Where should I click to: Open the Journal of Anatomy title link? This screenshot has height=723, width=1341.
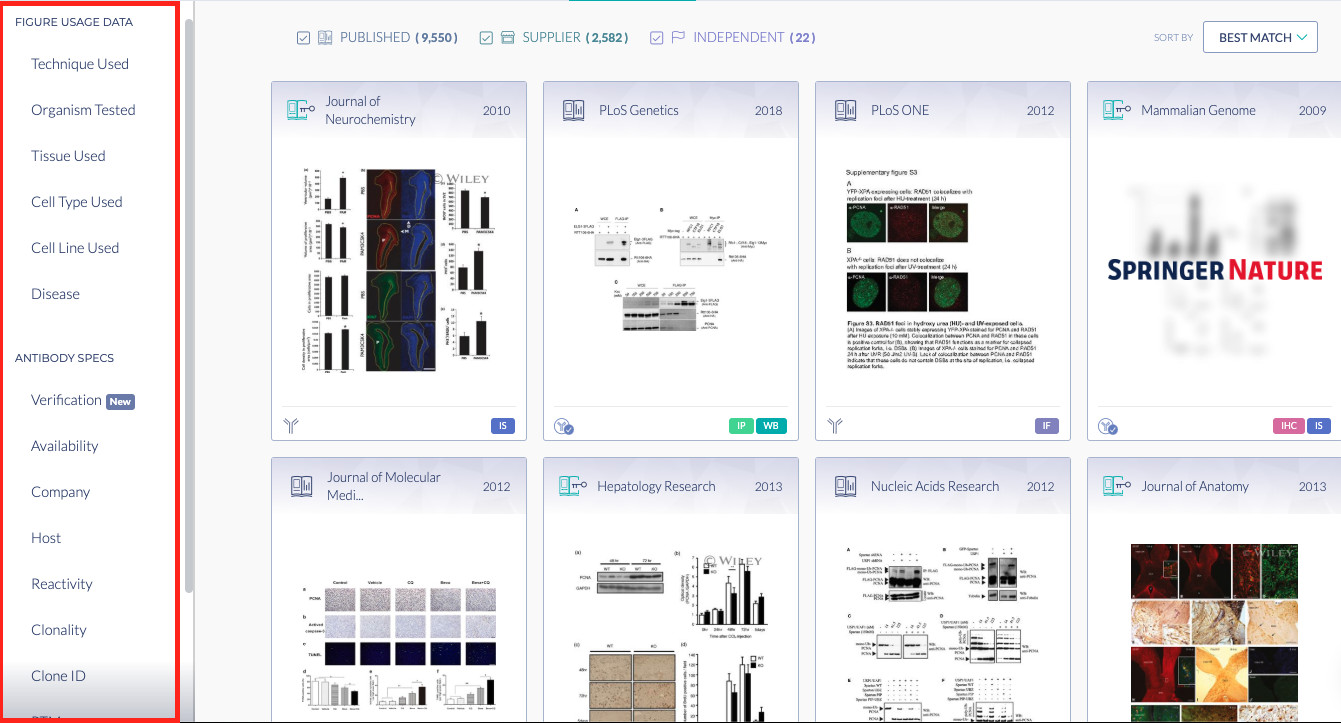pos(1195,486)
